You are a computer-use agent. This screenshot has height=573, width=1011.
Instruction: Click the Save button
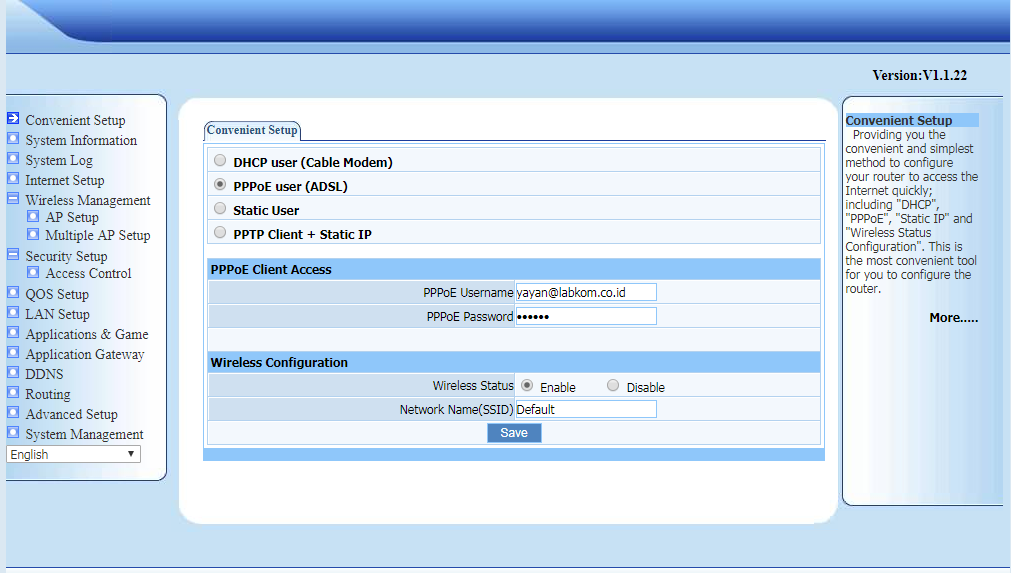[x=514, y=433]
